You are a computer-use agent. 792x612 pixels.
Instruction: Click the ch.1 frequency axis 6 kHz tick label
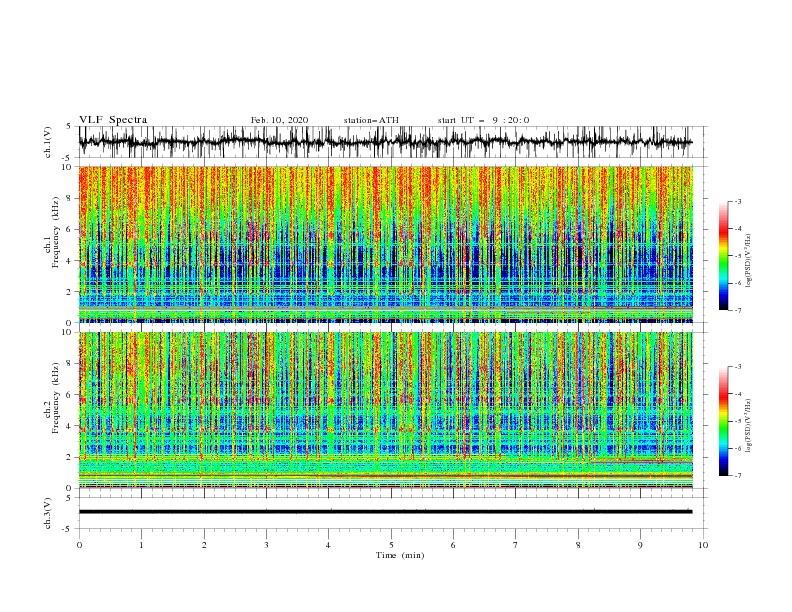(x=69, y=229)
